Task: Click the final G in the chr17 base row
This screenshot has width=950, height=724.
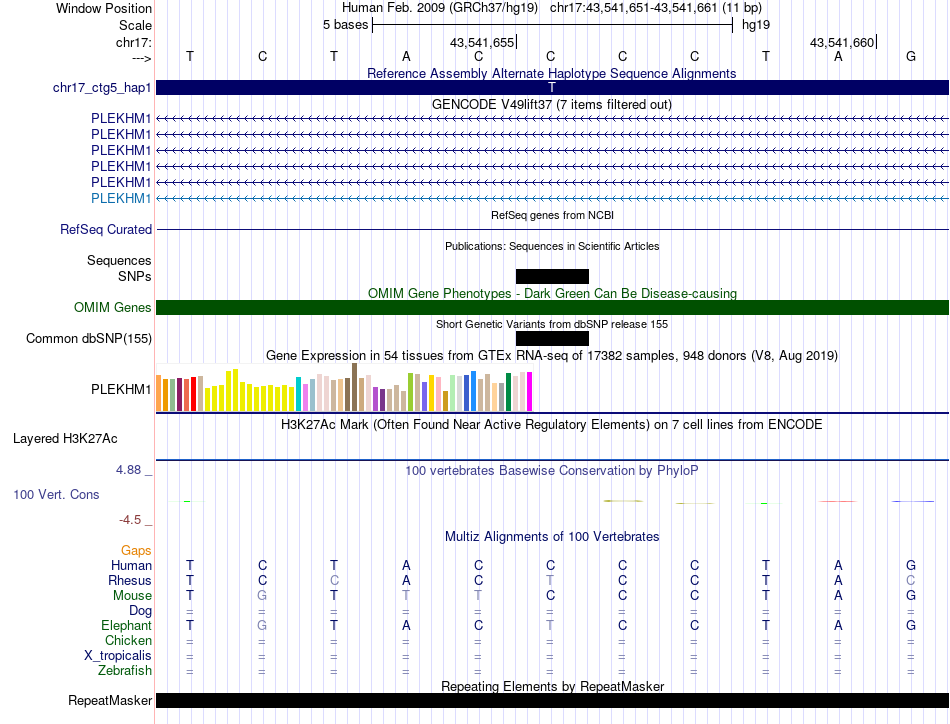Action: 911,56
